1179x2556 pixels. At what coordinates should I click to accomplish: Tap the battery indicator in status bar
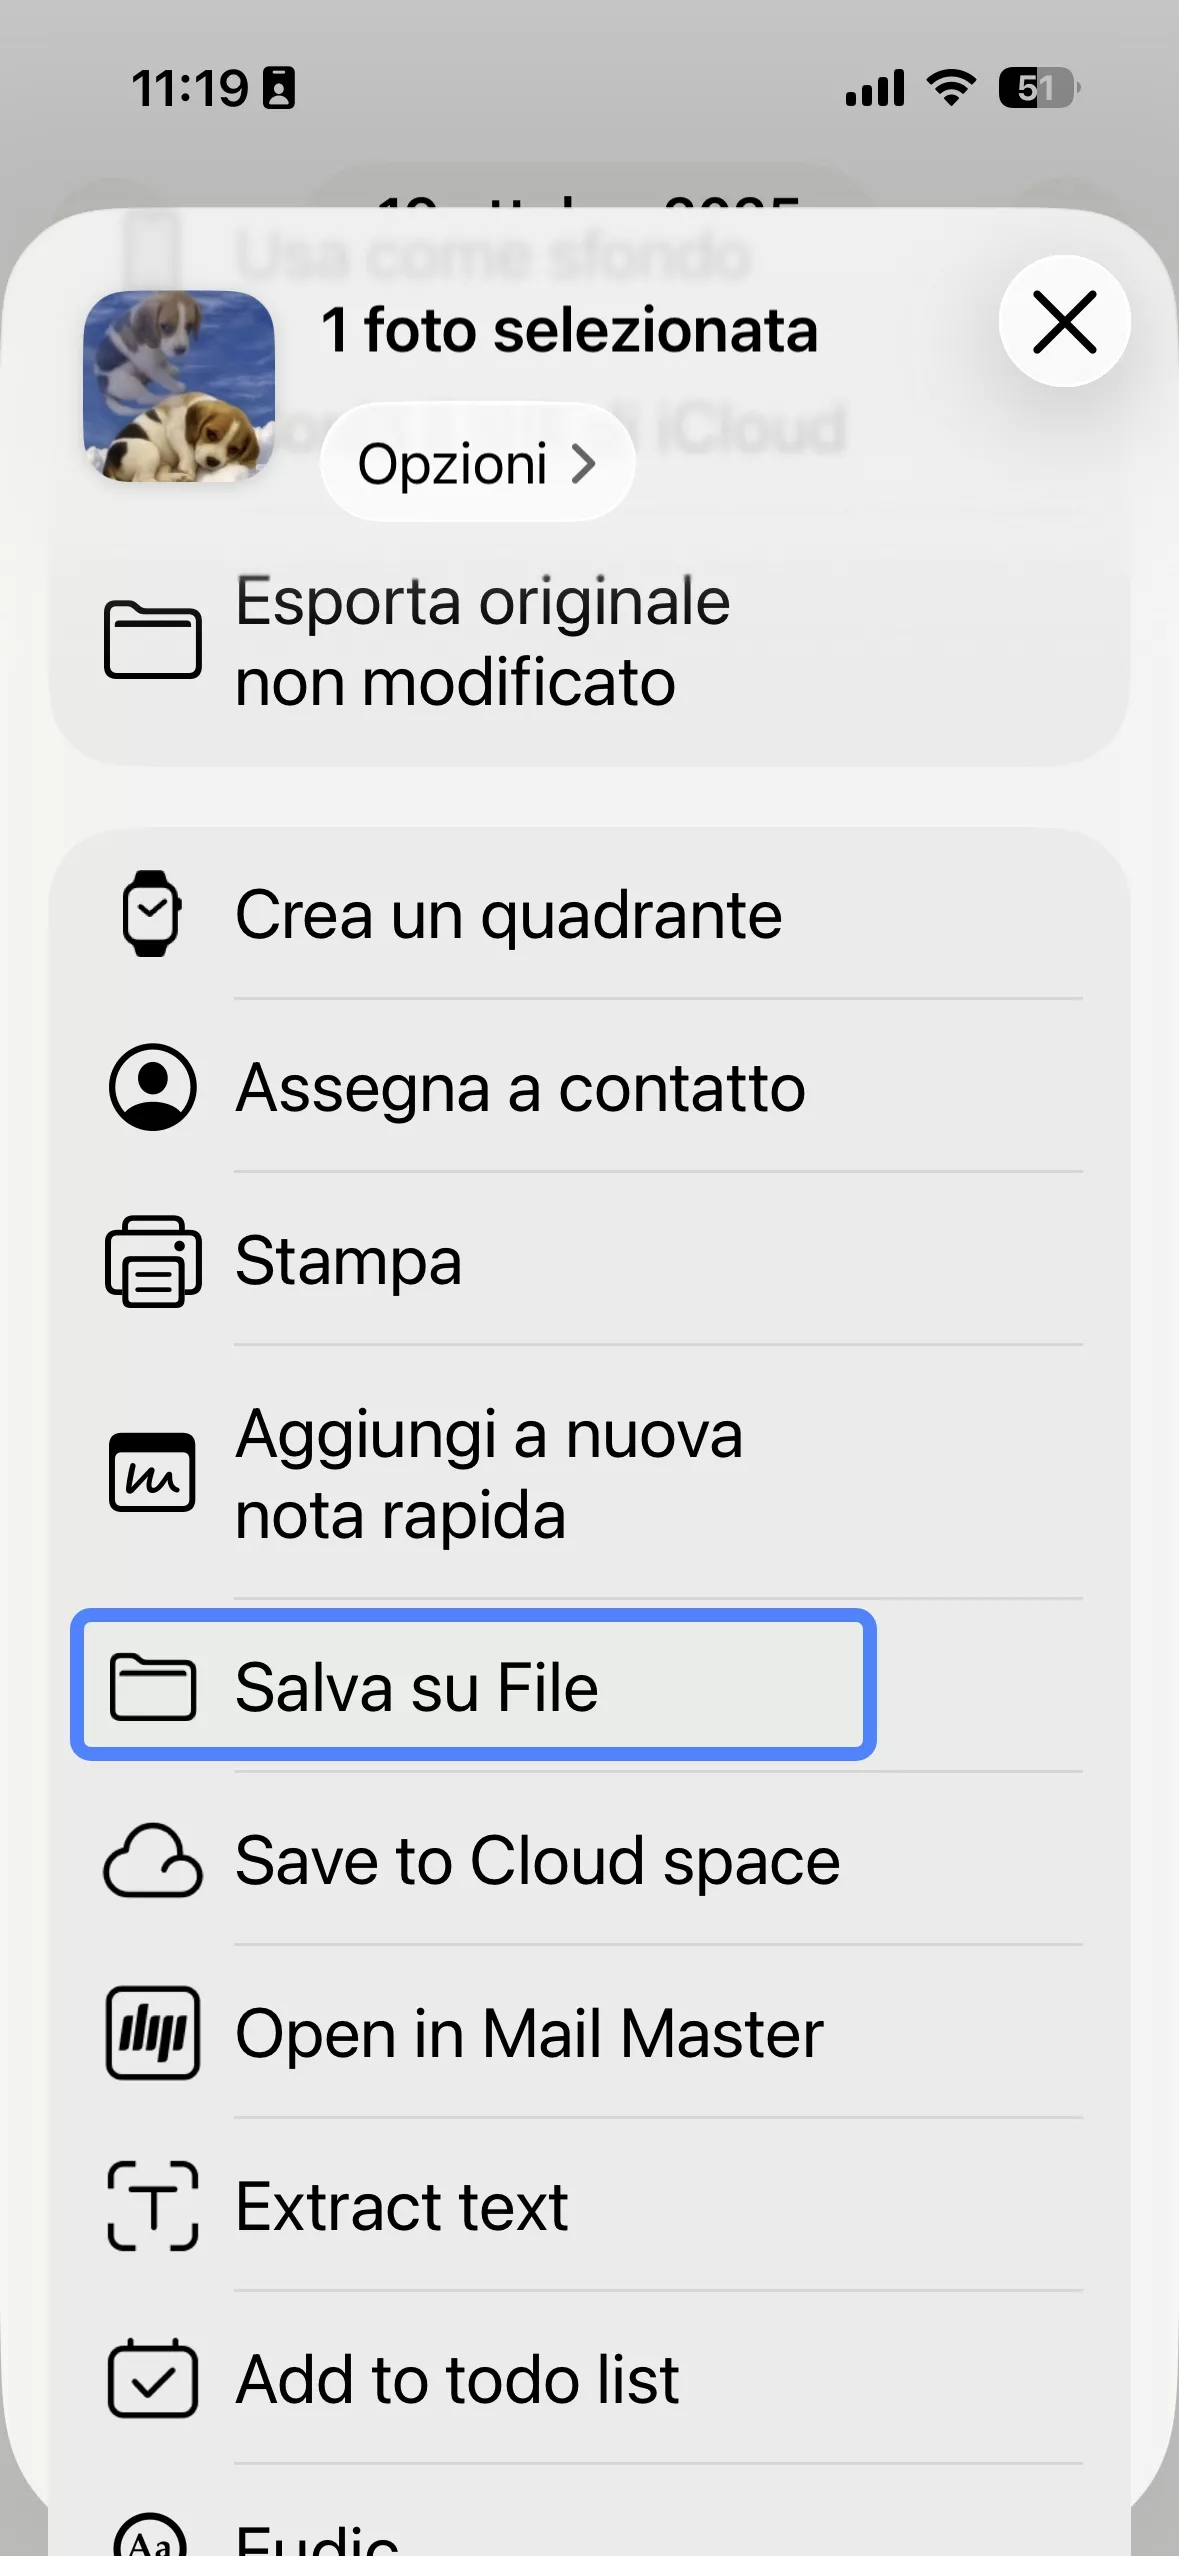(x=1040, y=88)
